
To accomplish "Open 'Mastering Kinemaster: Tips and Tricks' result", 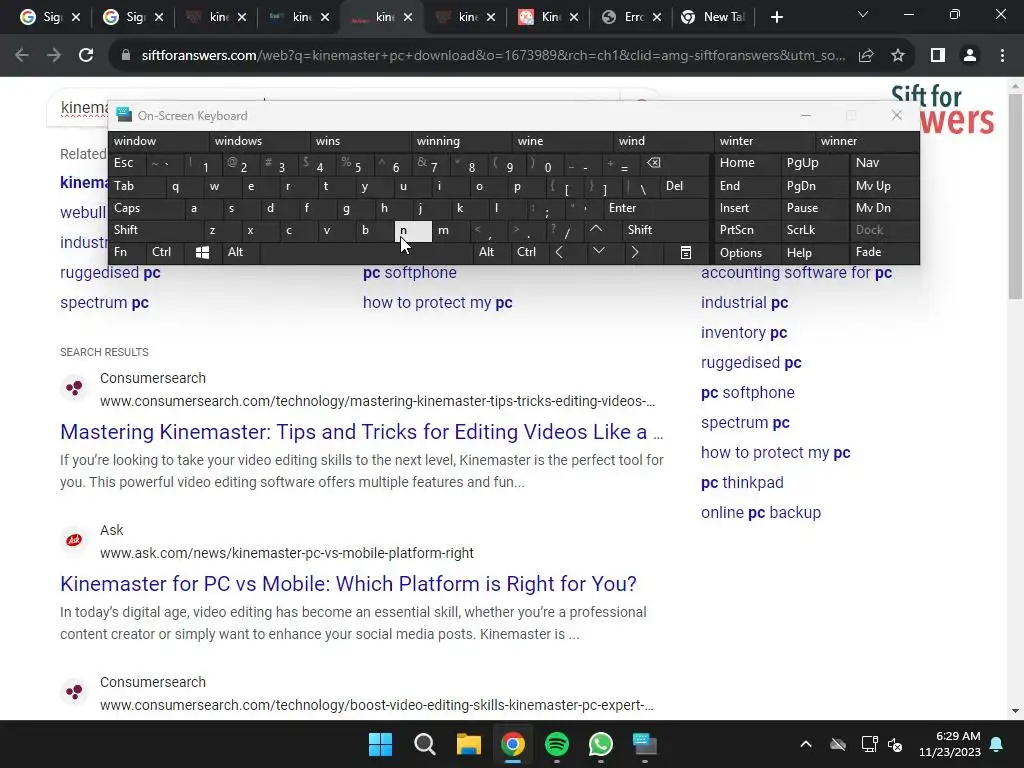I will coord(362,432).
